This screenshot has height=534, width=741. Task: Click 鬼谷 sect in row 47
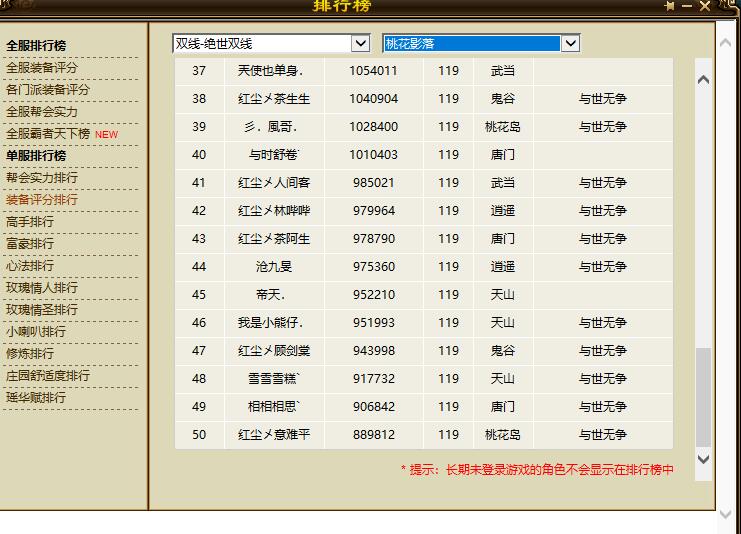click(502, 351)
